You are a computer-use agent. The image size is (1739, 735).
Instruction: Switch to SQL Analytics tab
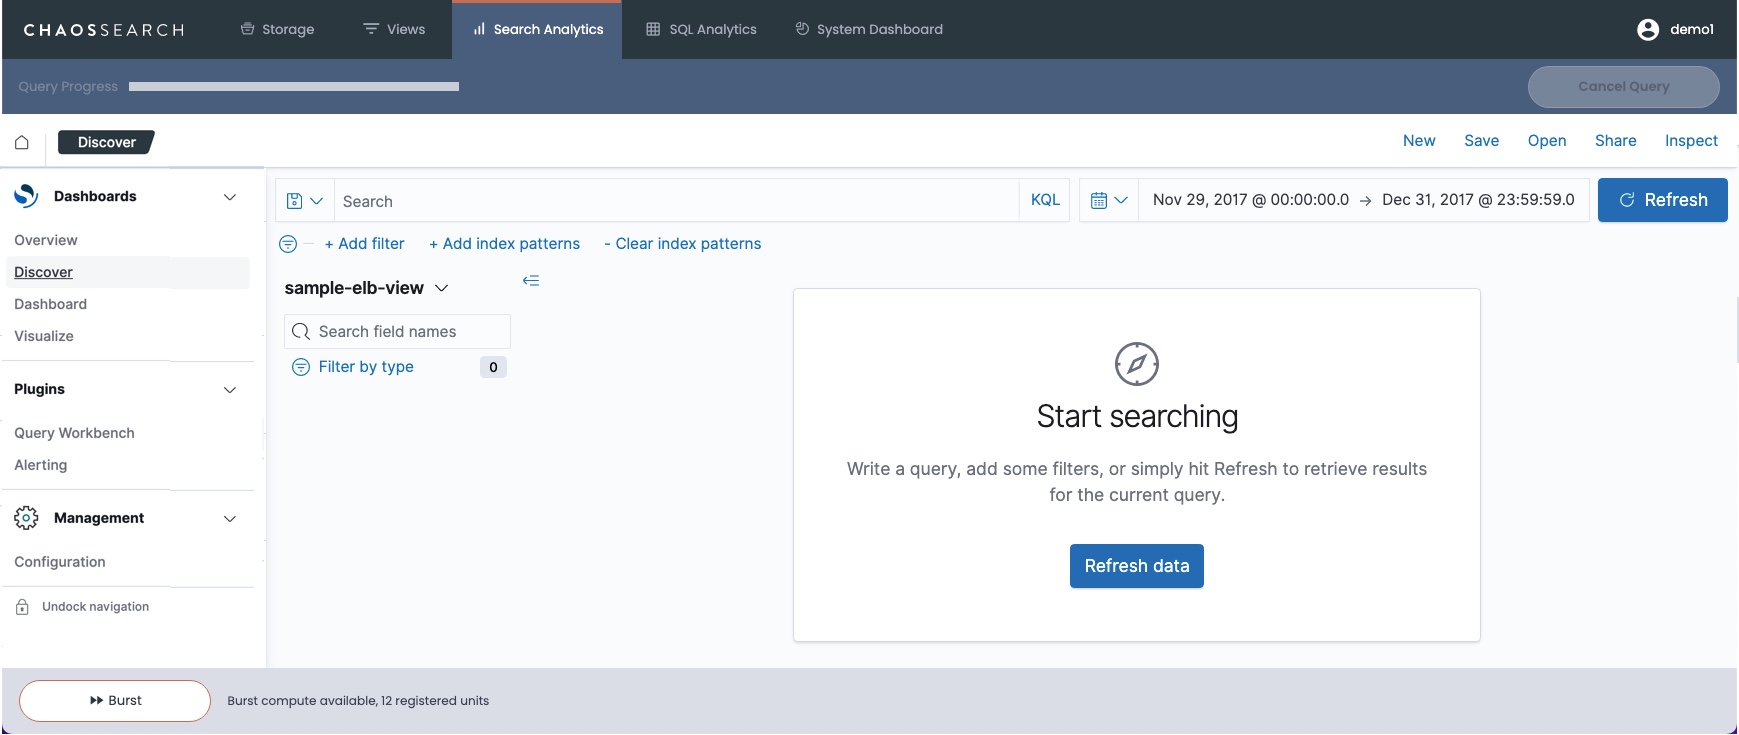click(701, 30)
